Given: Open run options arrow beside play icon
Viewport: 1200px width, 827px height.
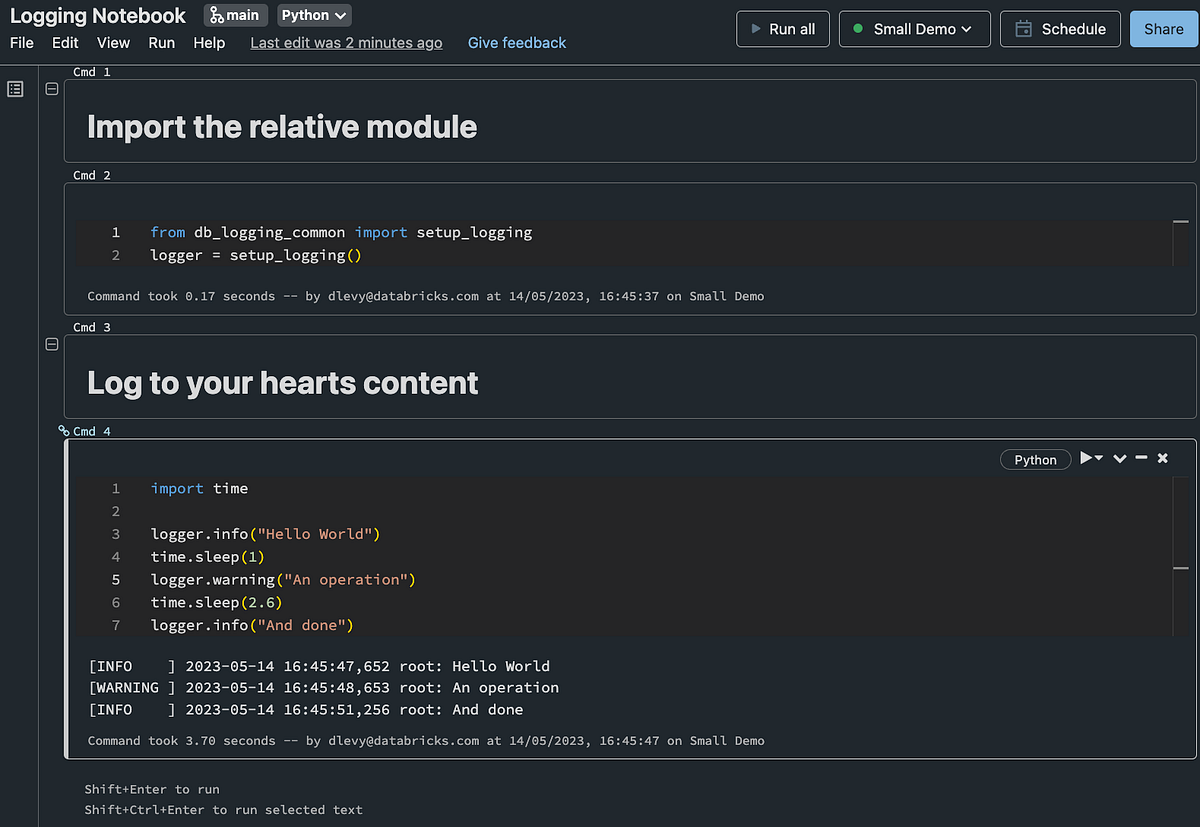Looking at the screenshot, I should [1097, 457].
